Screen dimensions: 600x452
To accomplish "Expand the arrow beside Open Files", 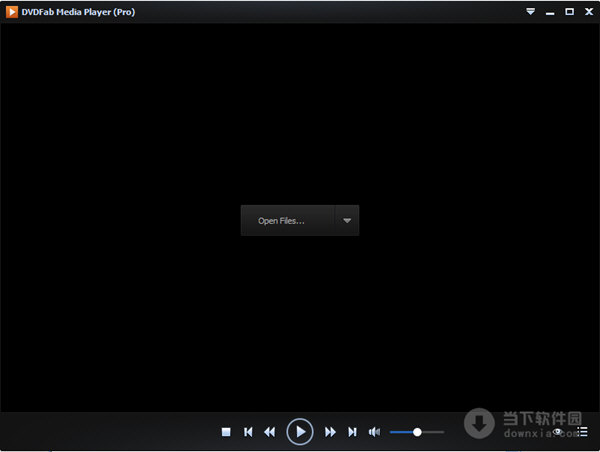I will (x=347, y=220).
